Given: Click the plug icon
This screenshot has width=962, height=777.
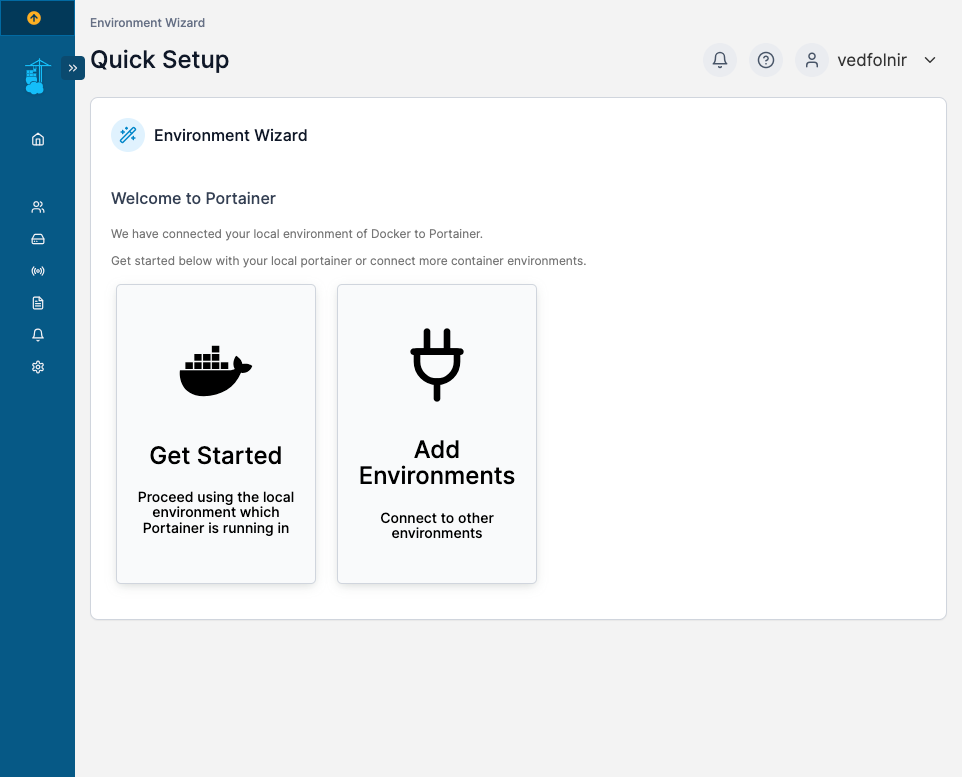Looking at the screenshot, I should (x=437, y=365).
